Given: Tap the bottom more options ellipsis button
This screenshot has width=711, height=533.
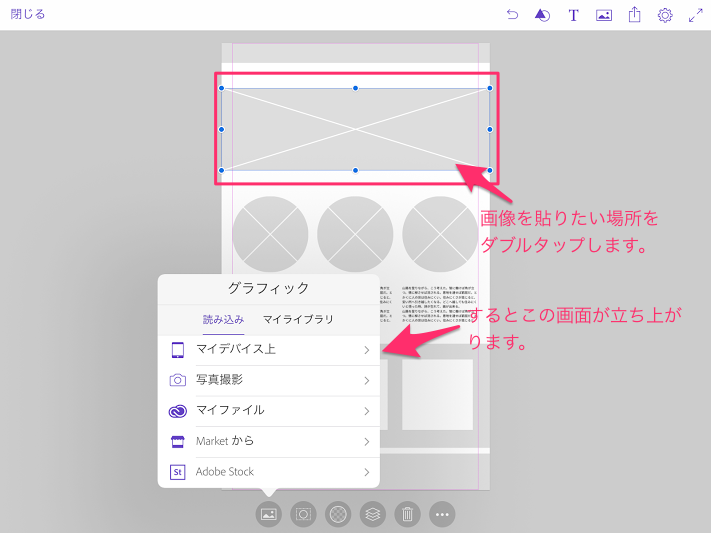Looking at the screenshot, I should point(442,514).
